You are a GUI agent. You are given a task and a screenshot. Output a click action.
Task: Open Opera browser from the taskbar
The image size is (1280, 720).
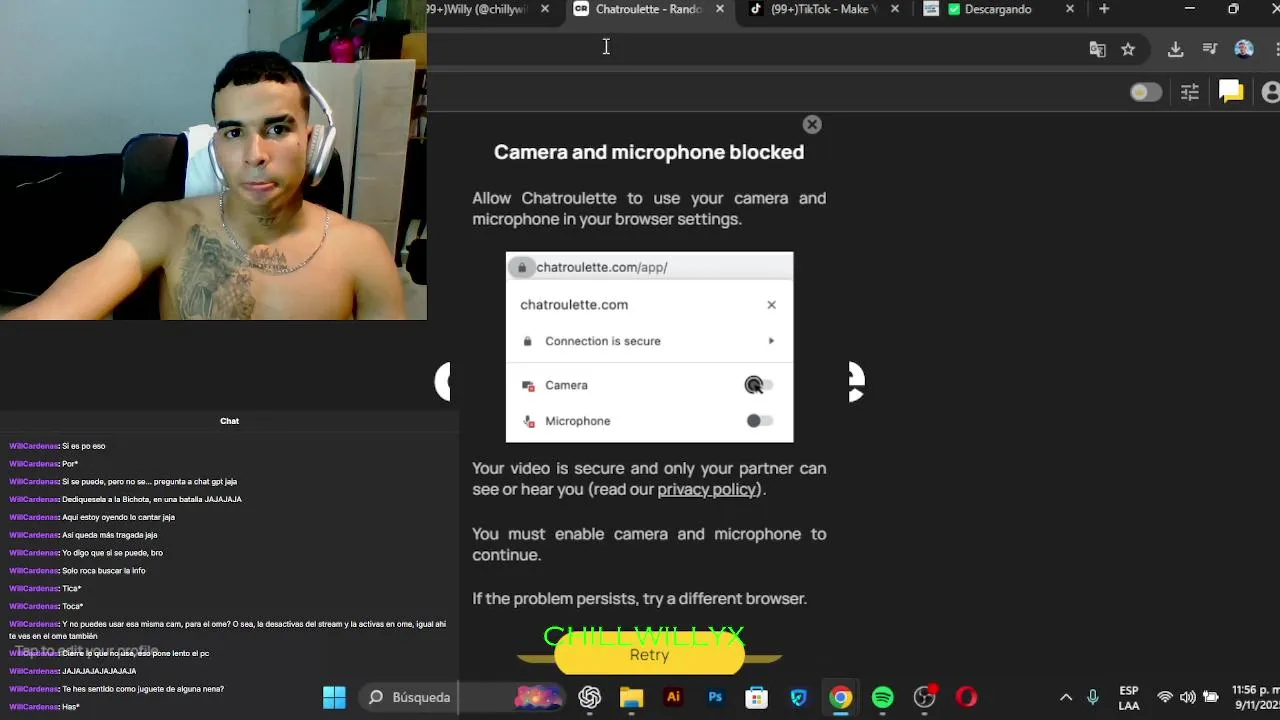click(966, 697)
